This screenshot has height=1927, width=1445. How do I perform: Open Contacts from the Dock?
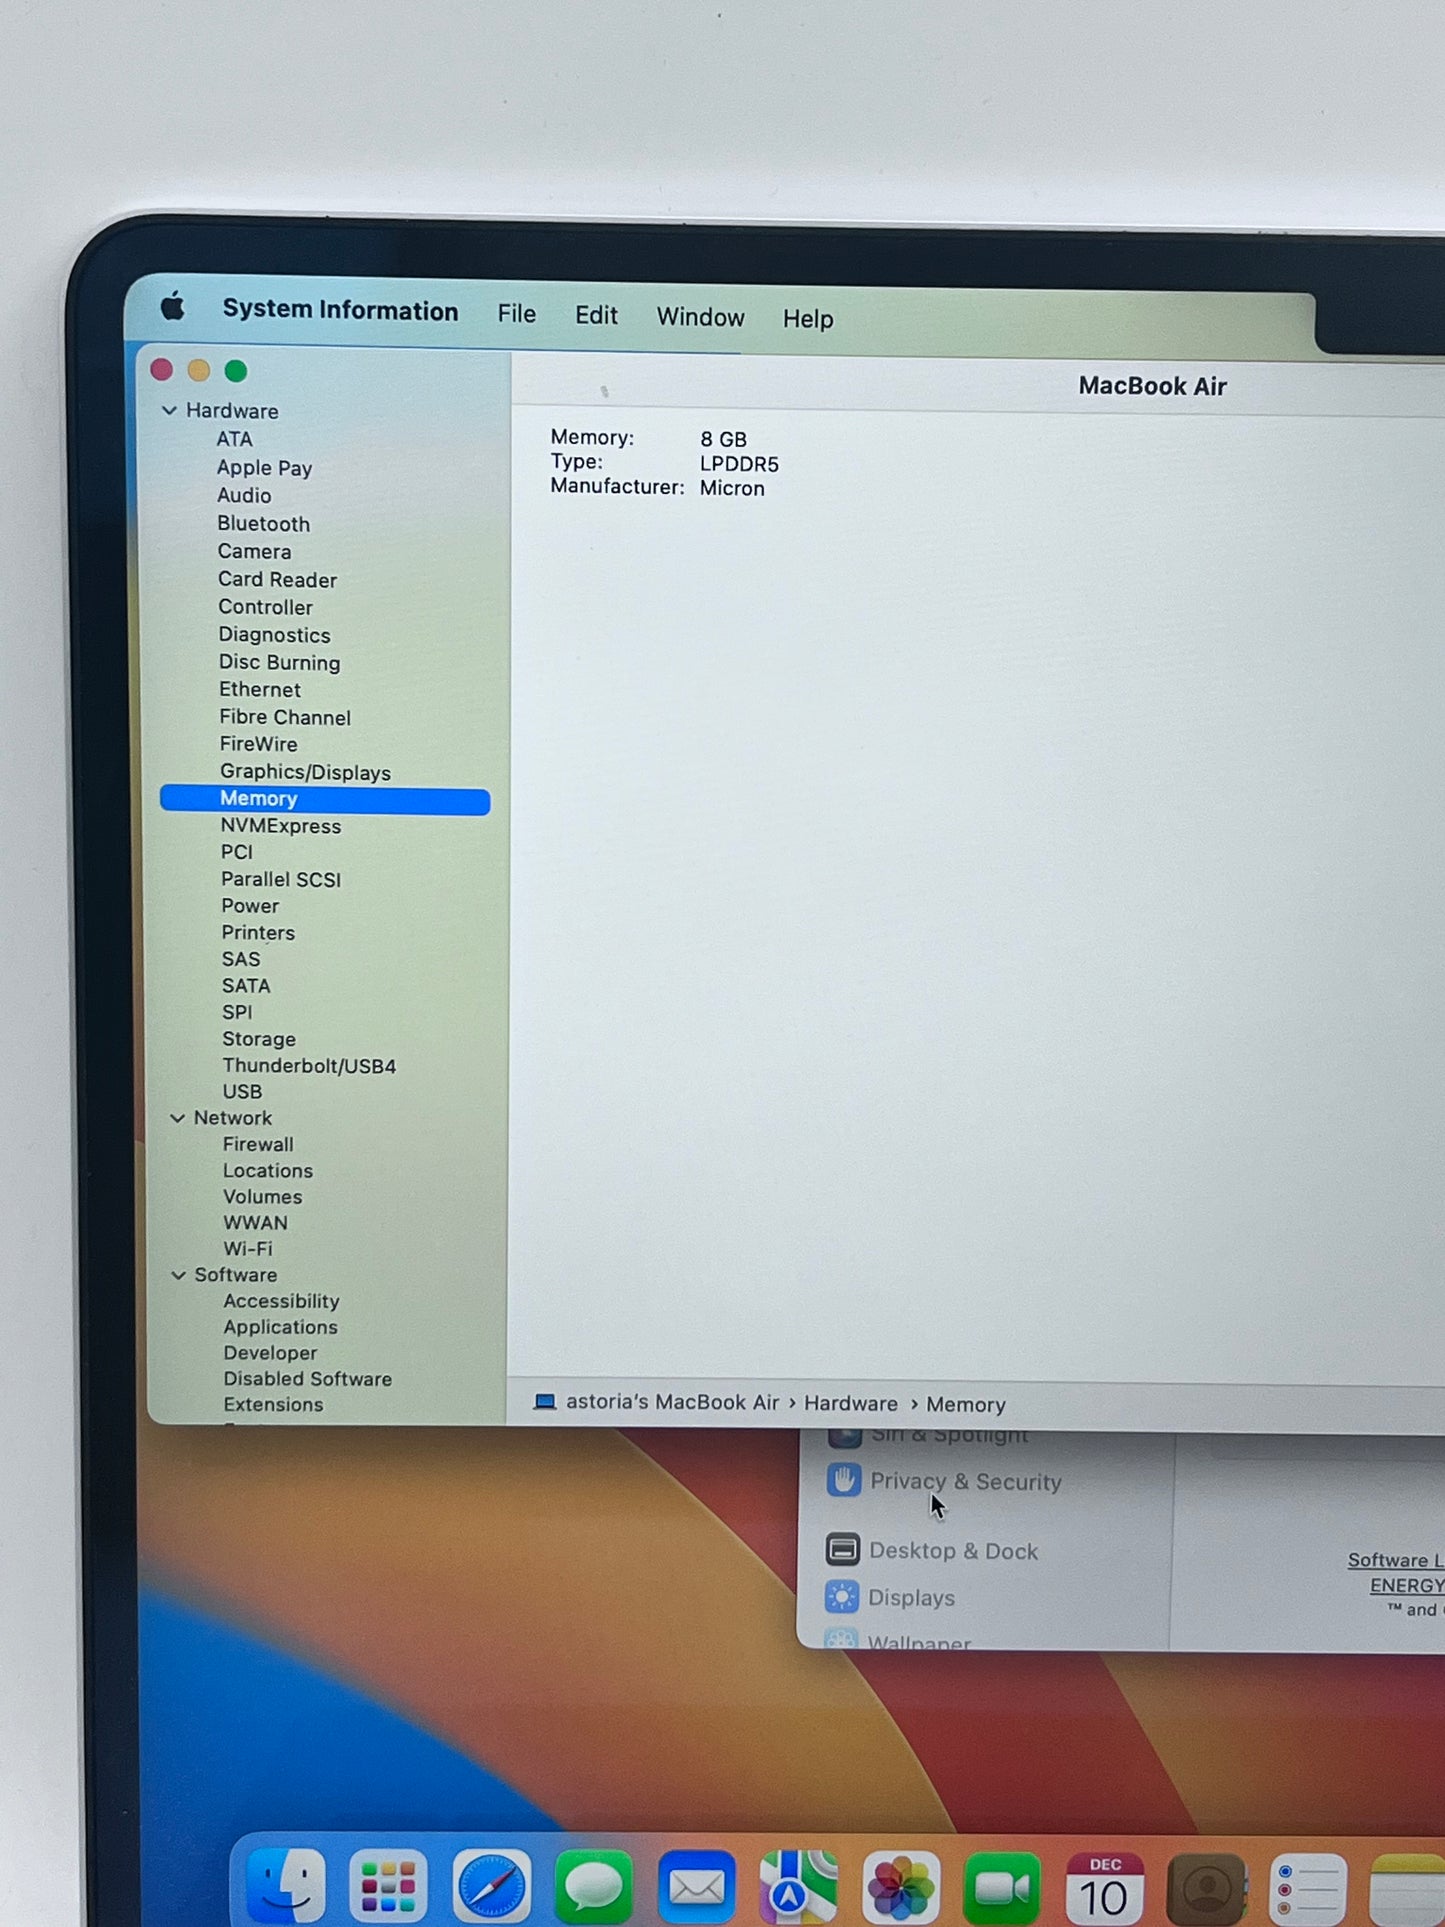click(x=1207, y=1888)
